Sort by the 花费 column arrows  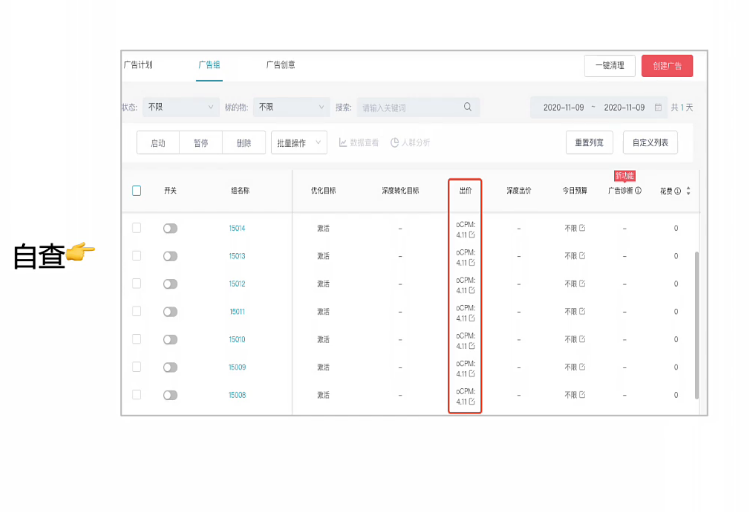pos(688,190)
